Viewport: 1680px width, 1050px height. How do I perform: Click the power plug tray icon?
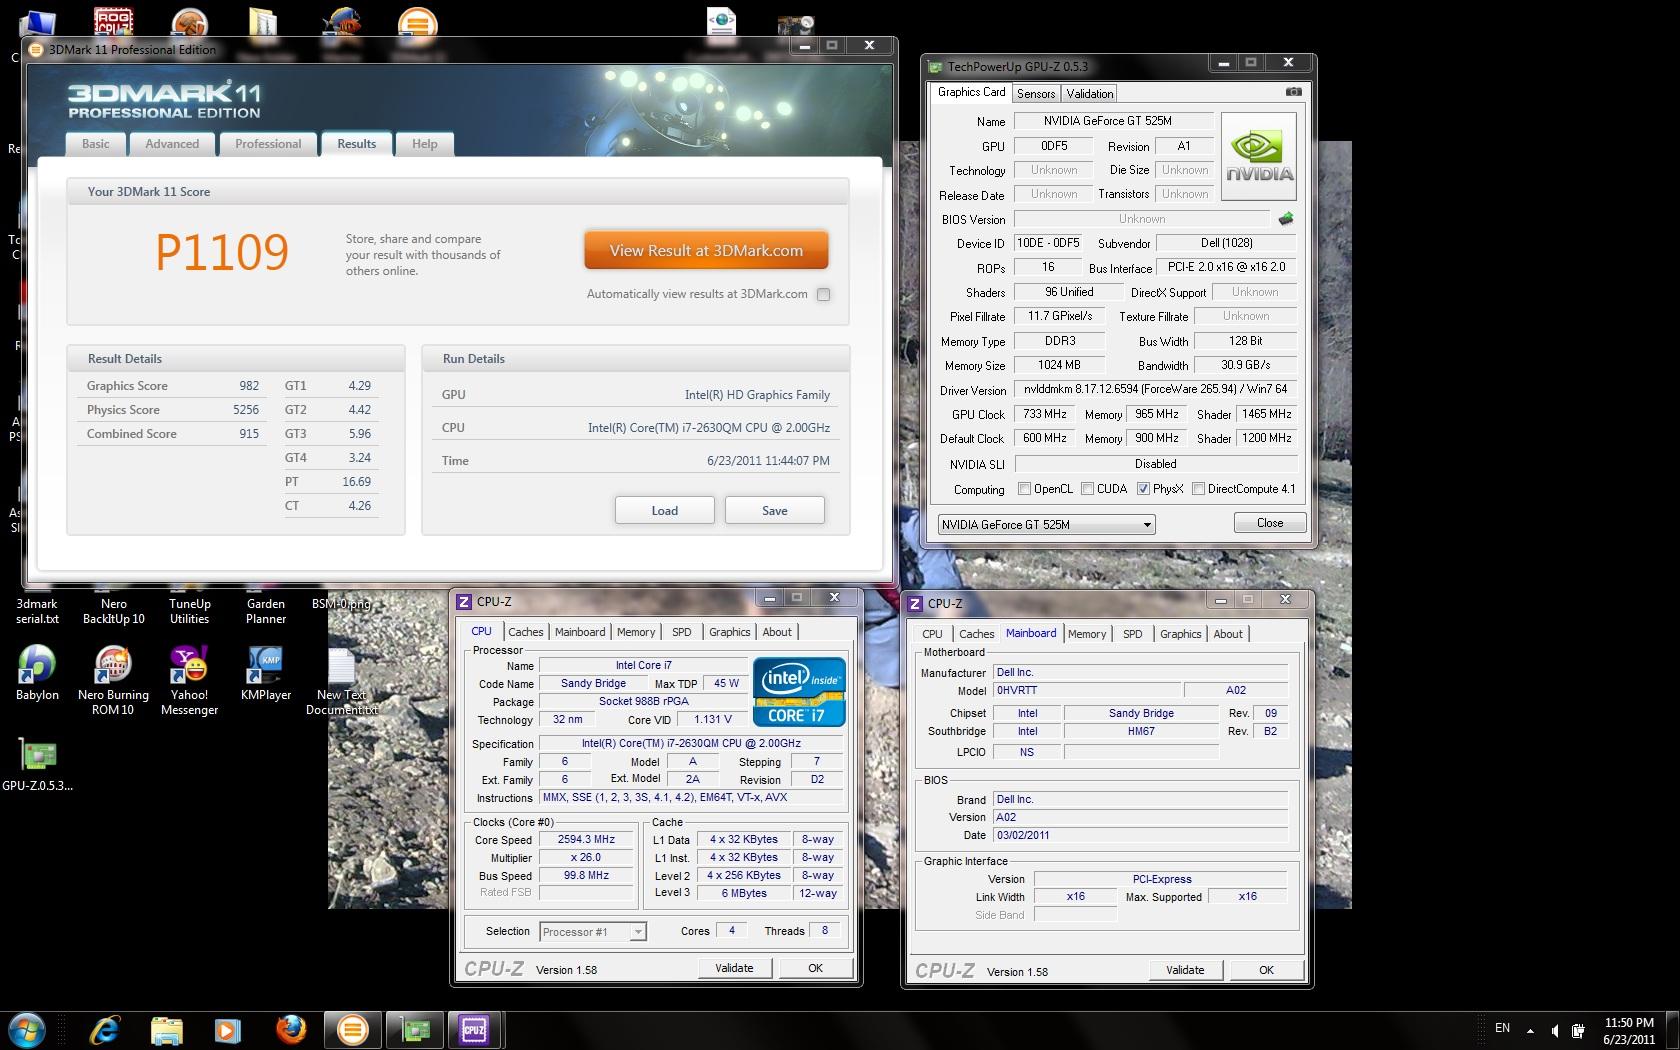(x=1578, y=1030)
